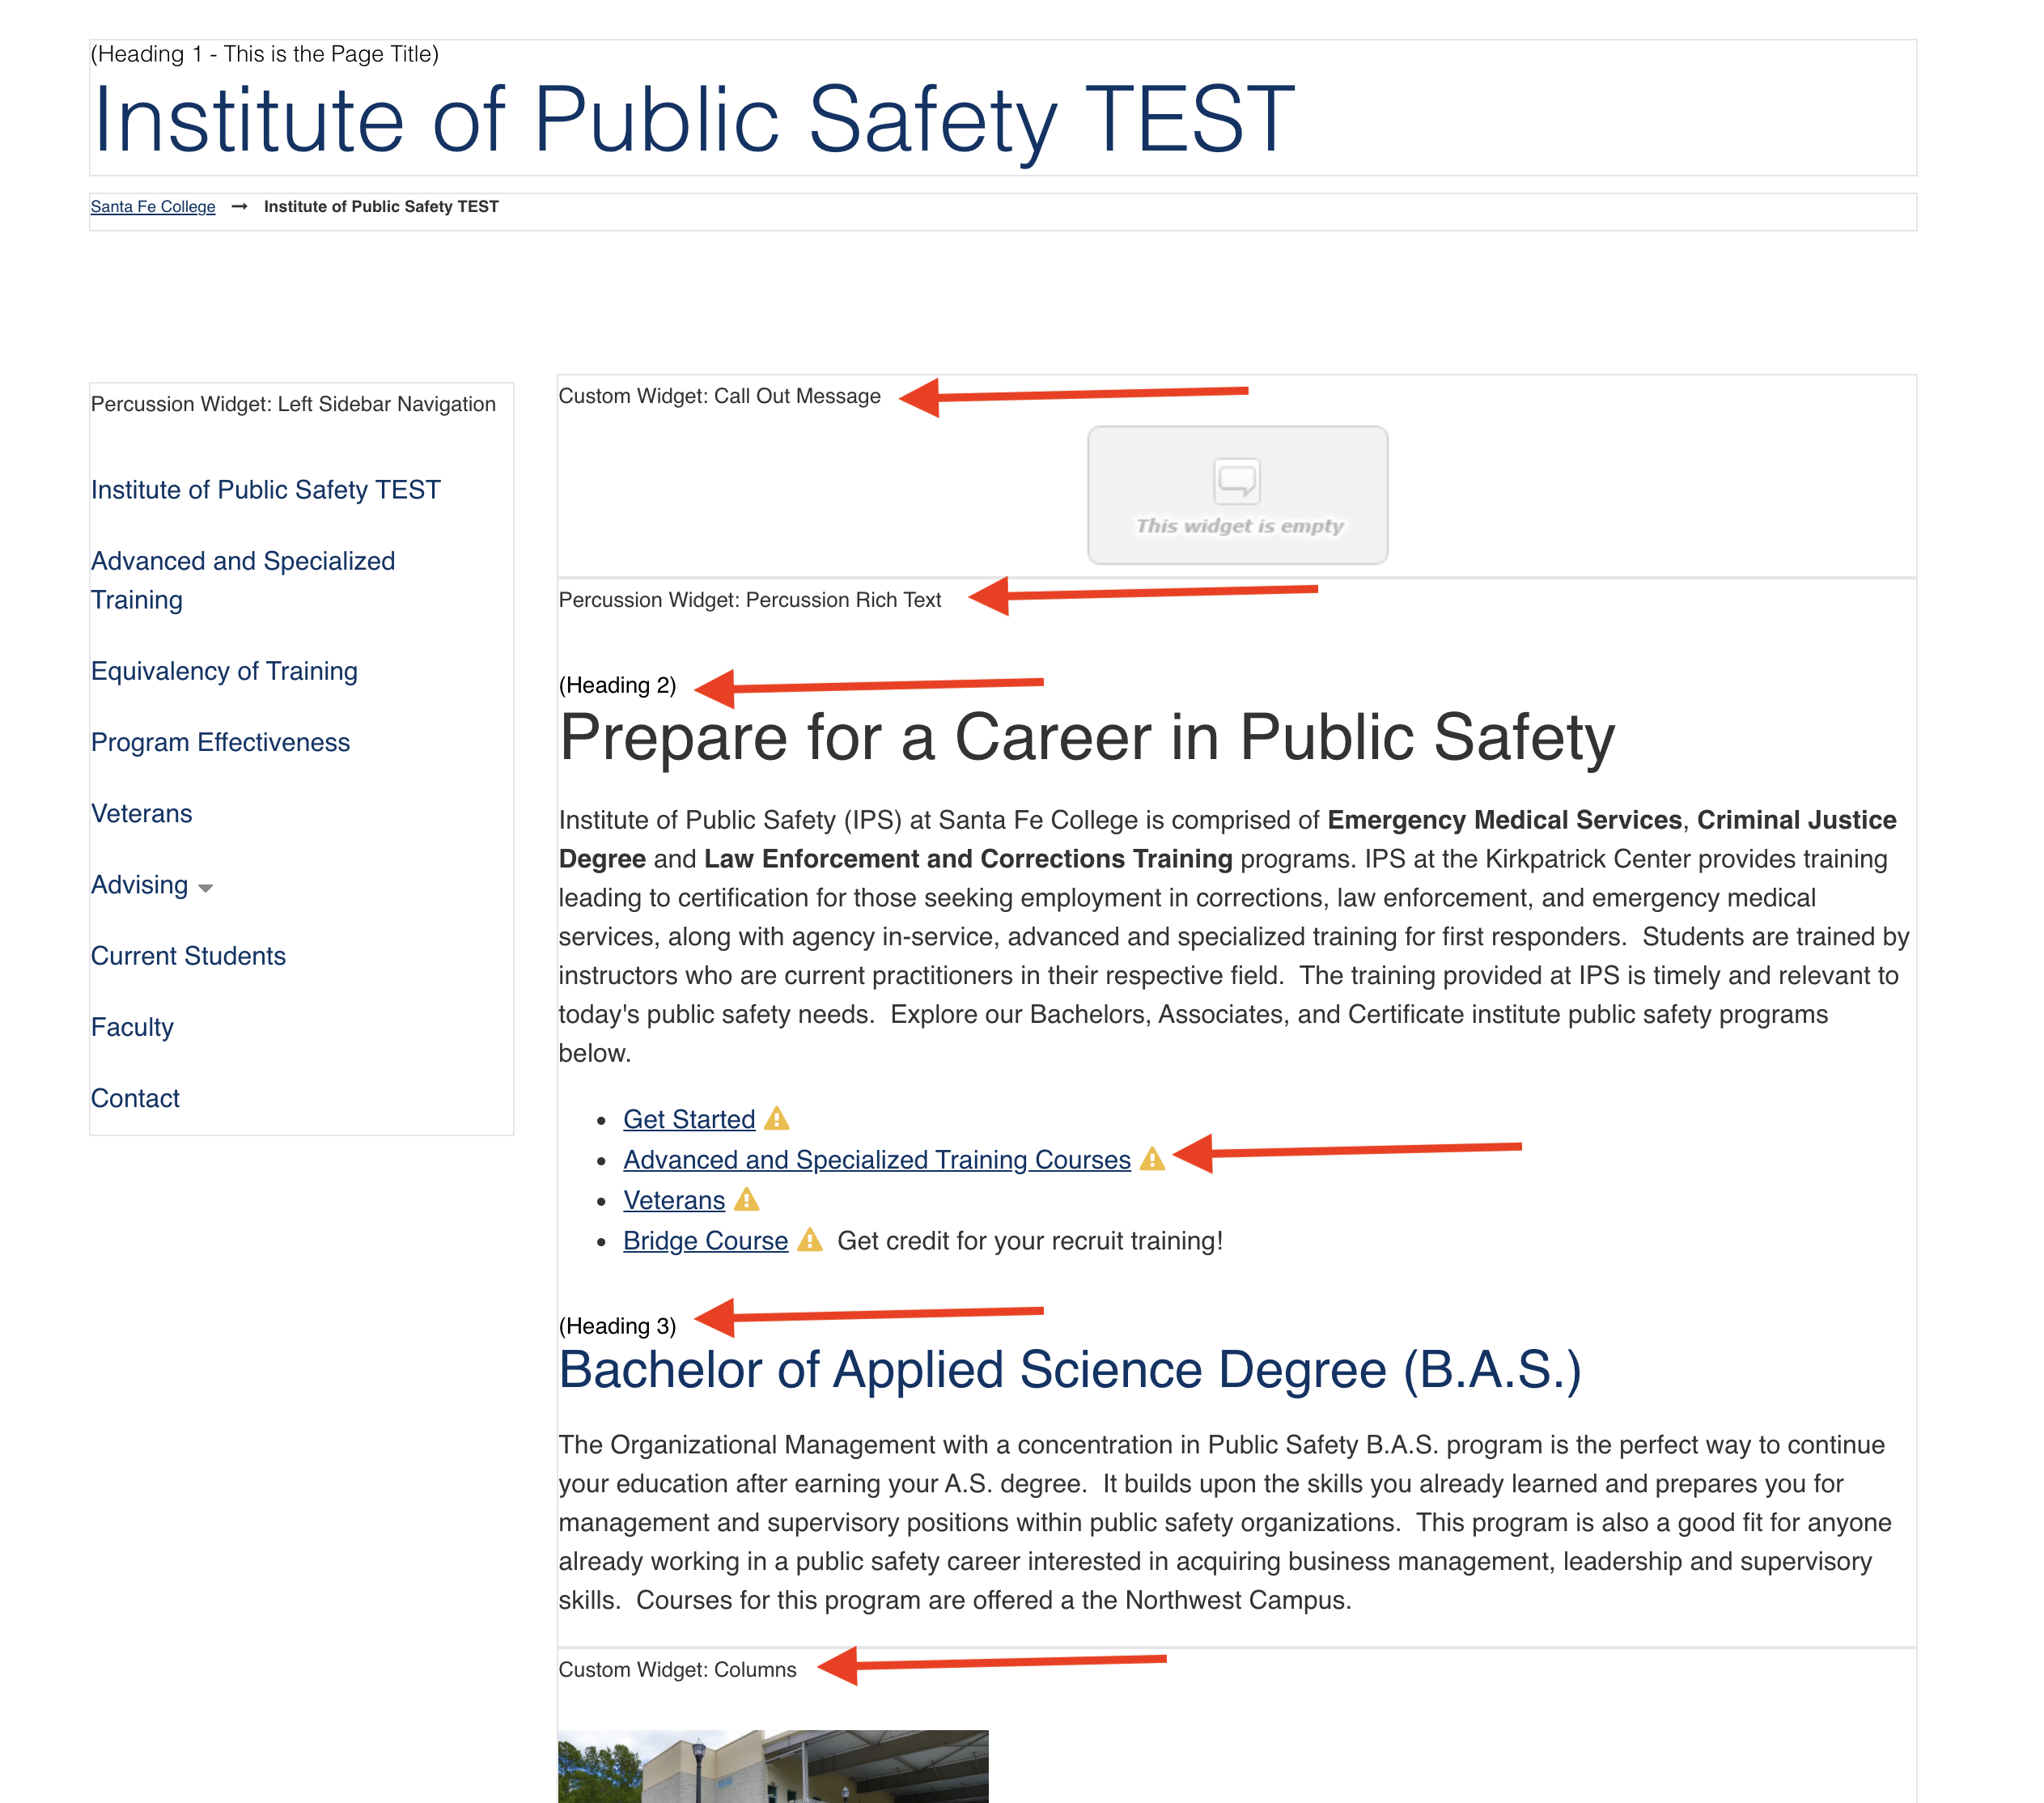Click warning icon beside Veterans list link
This screenshot has height=1803, width=2044.
pyautogui.click(x=746, y=1200)
